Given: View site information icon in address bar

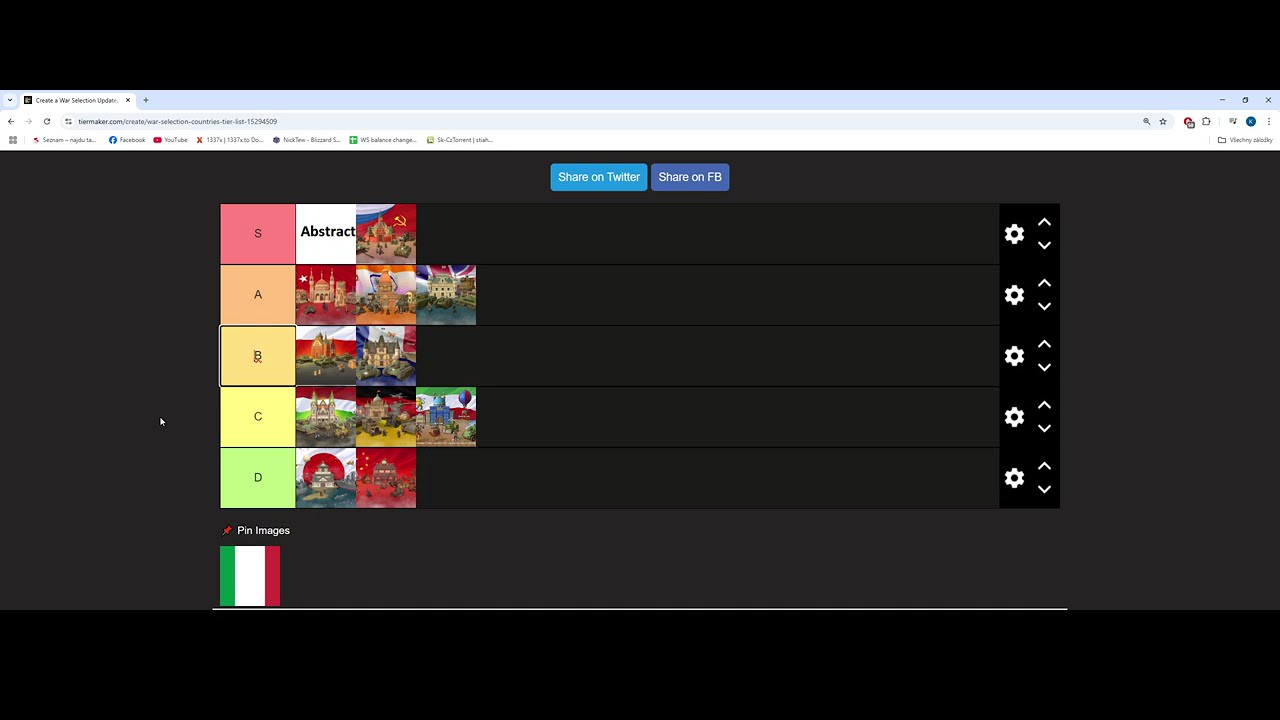Looking at the screenshot, I should pos(68,121).
